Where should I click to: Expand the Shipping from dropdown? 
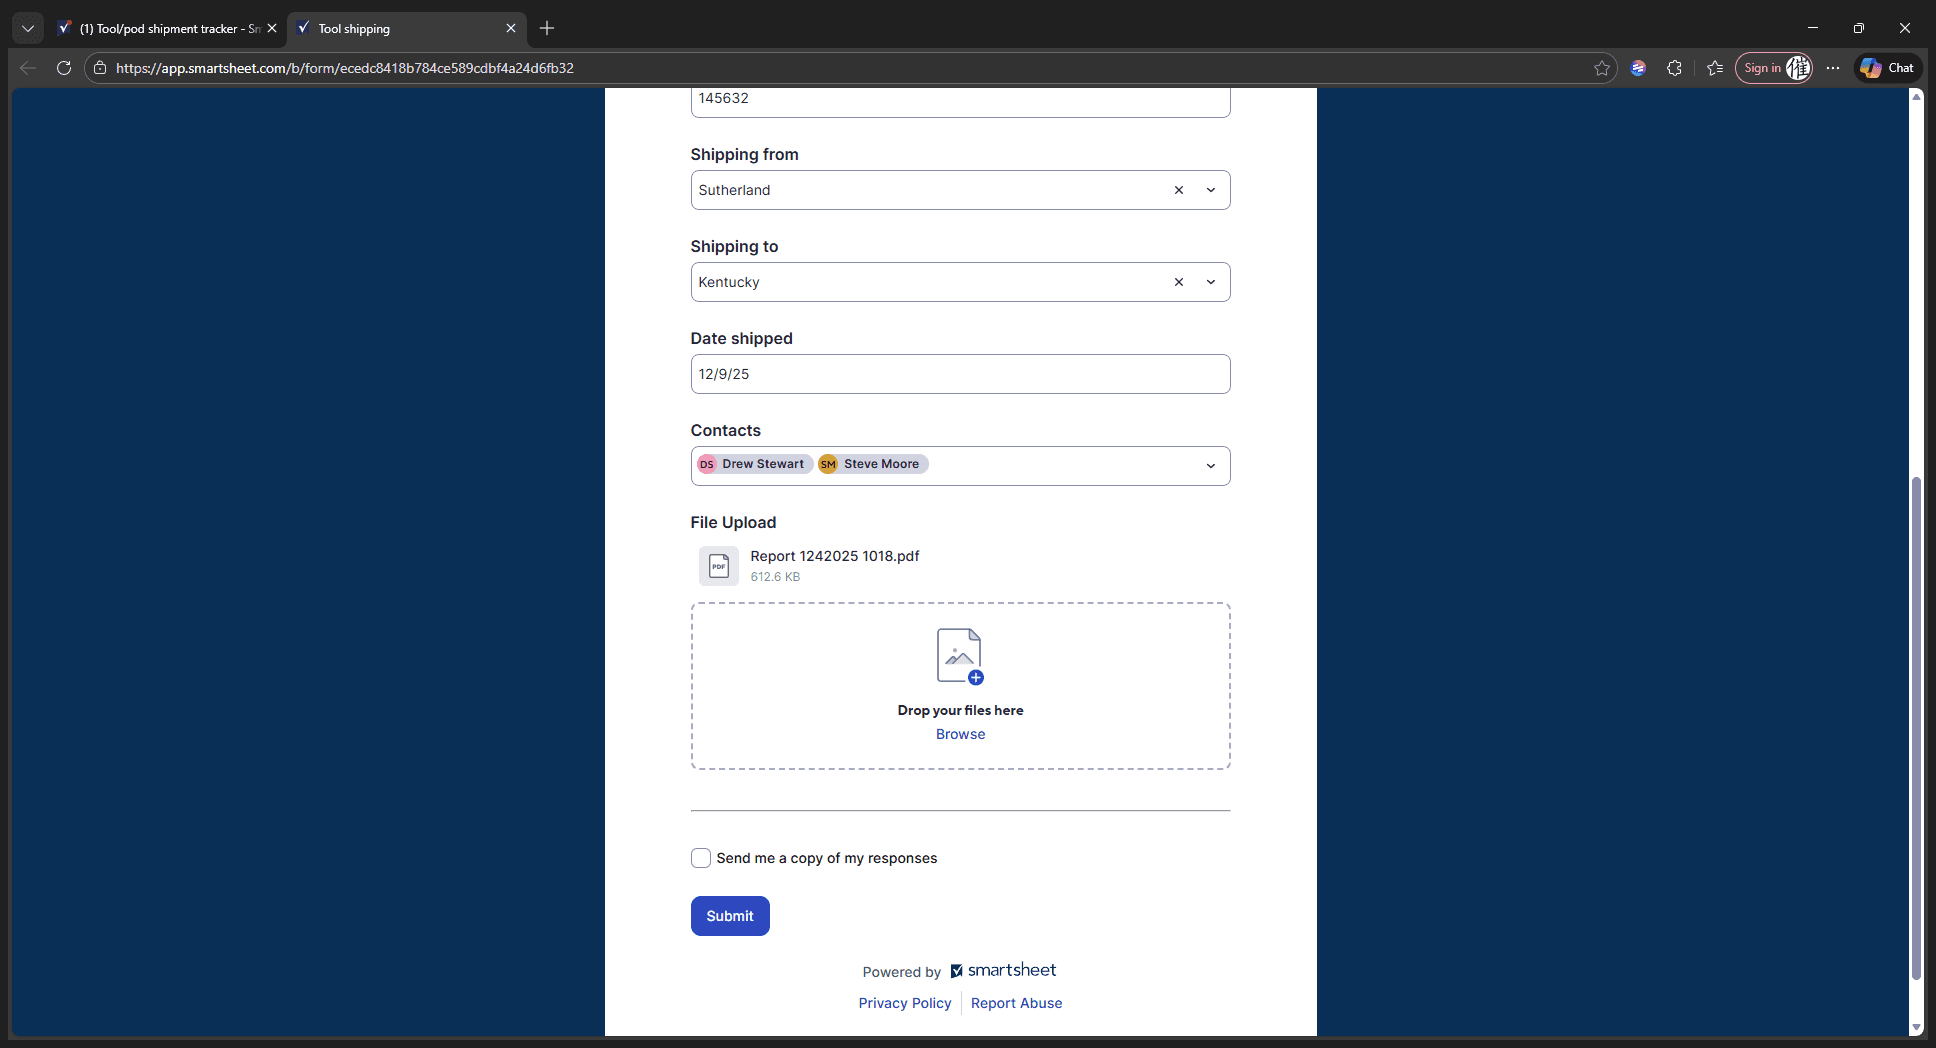click(1211, 190)
